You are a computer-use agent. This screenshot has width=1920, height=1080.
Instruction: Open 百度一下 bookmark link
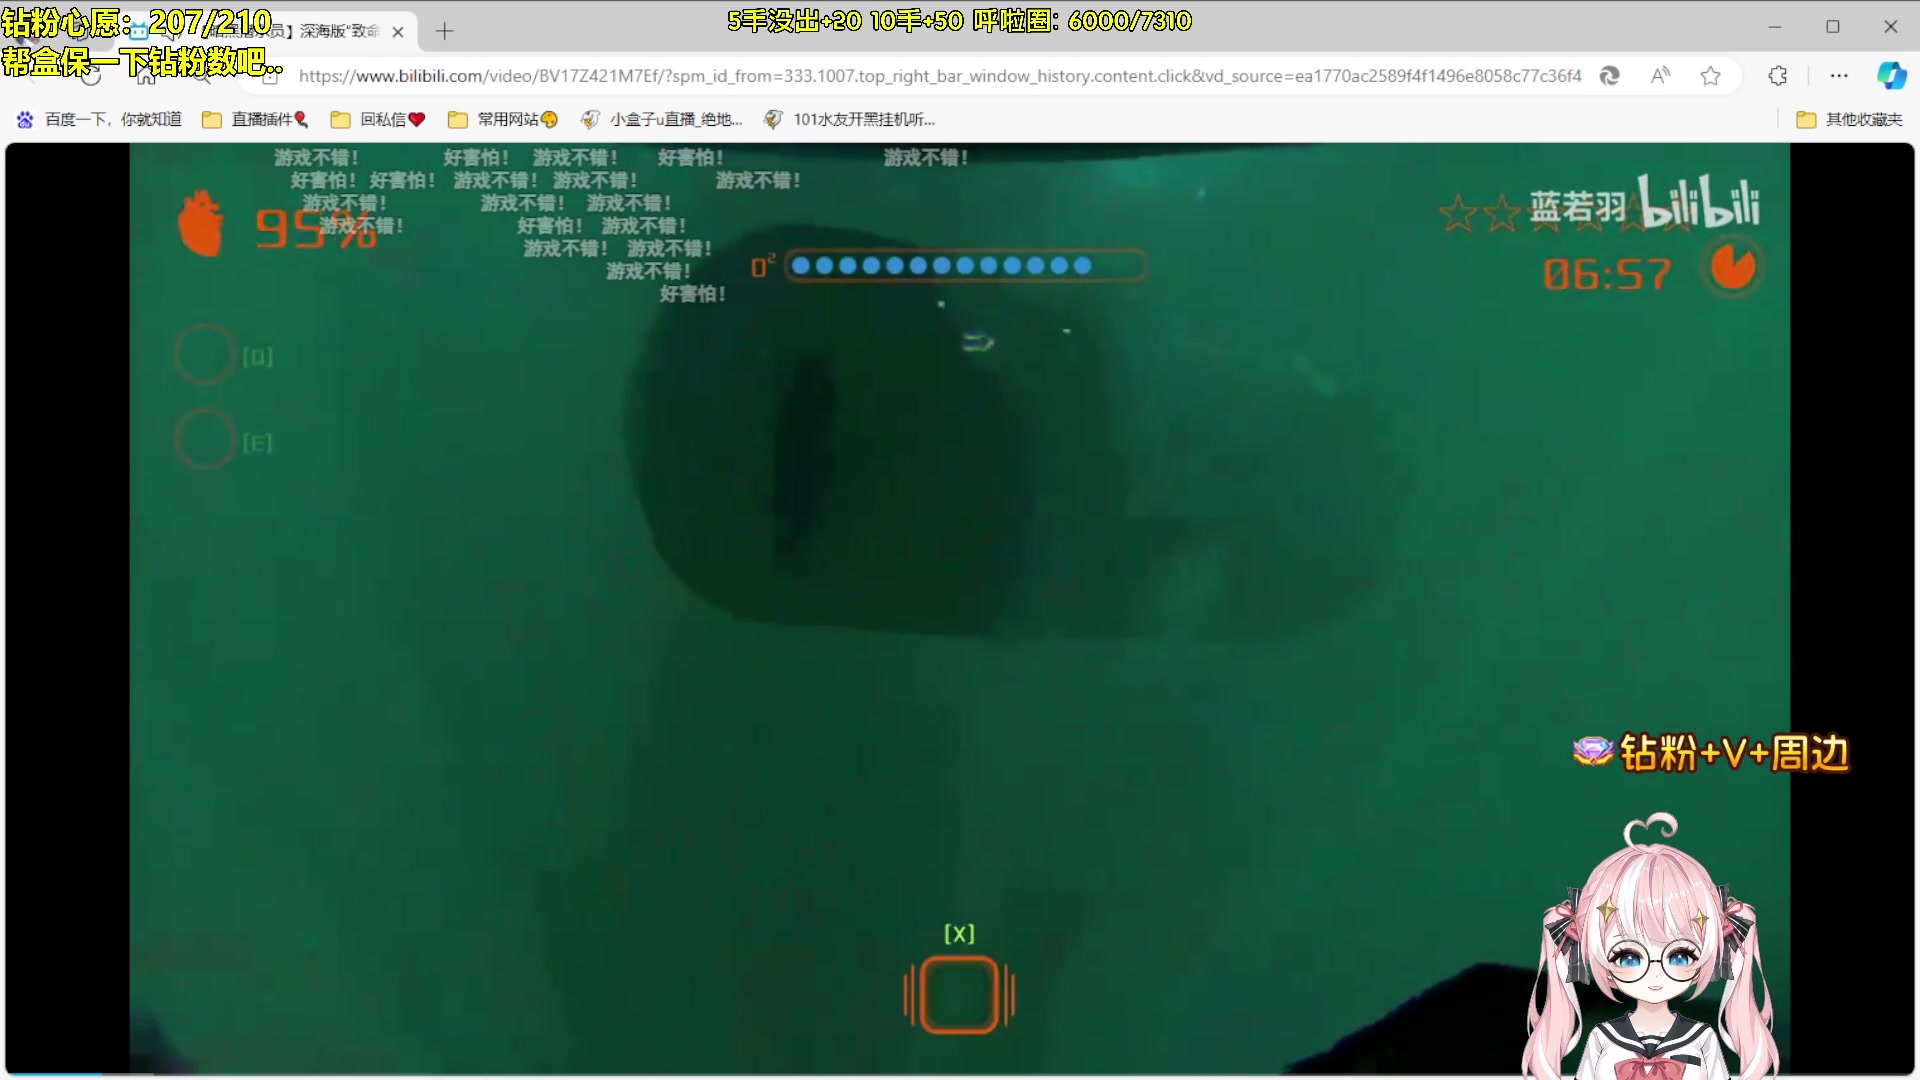pos(100,120)
